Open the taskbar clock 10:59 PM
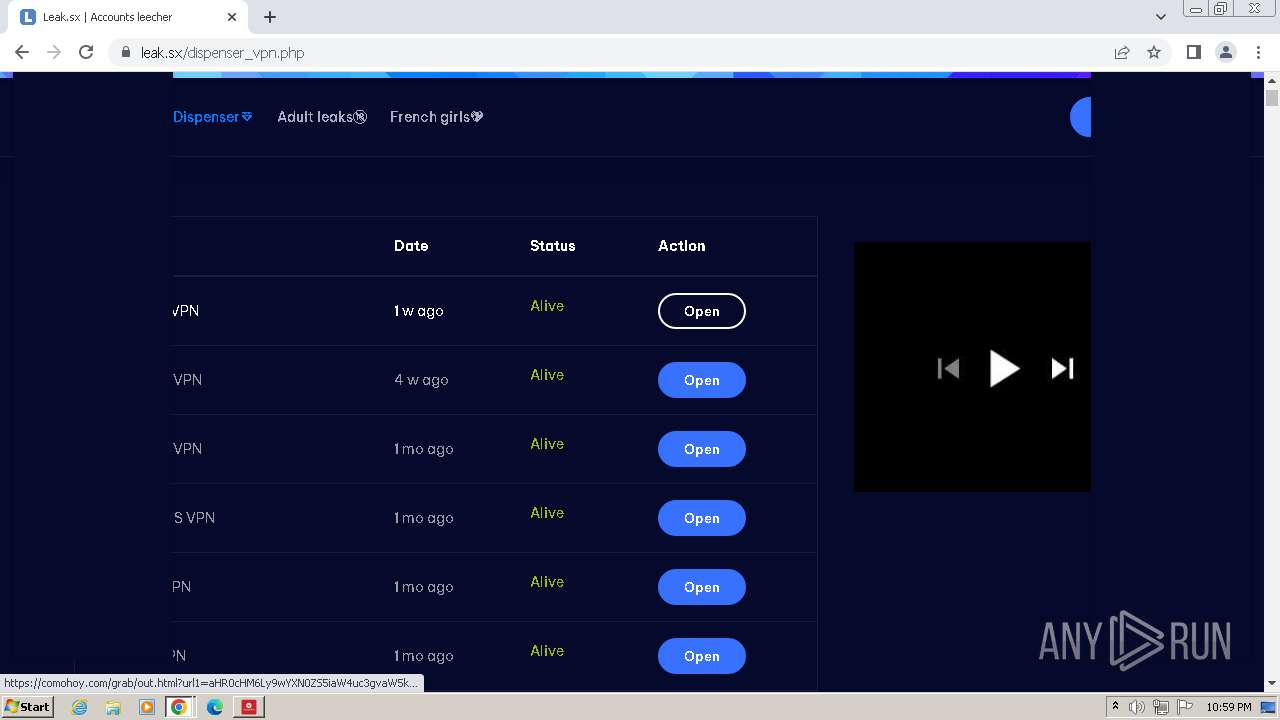1280x720 pixels. pos(1228,707)
